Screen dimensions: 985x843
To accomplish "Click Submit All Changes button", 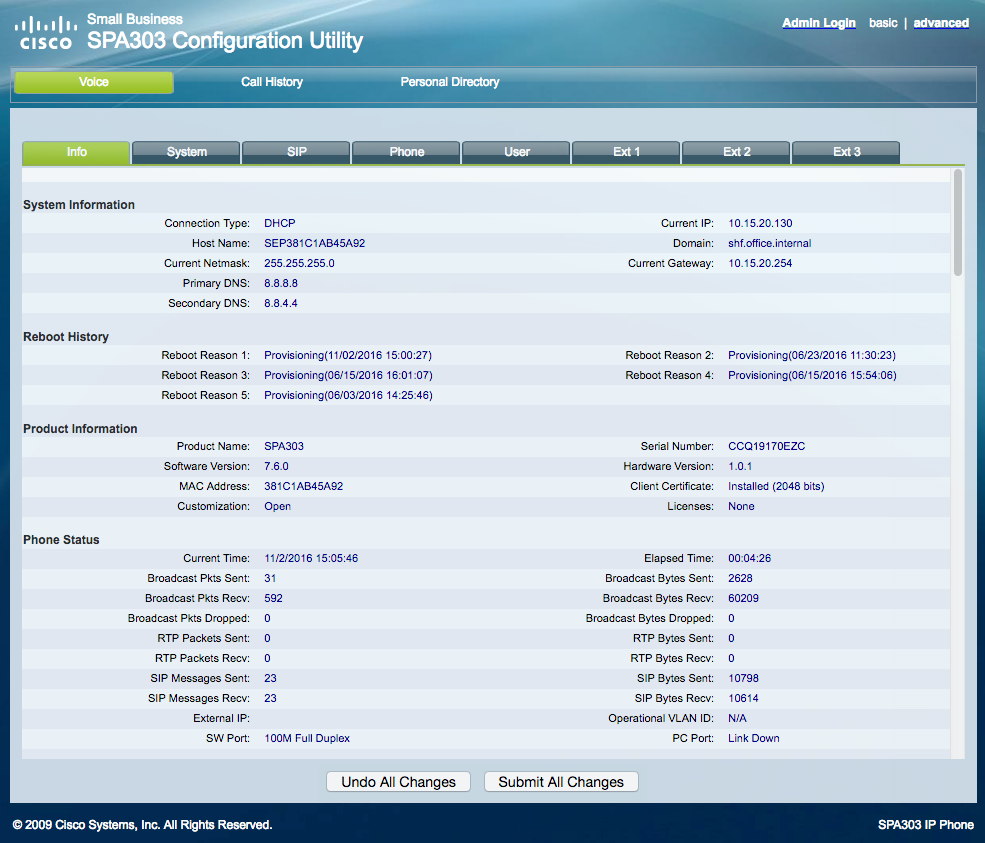I will (561, 782).
